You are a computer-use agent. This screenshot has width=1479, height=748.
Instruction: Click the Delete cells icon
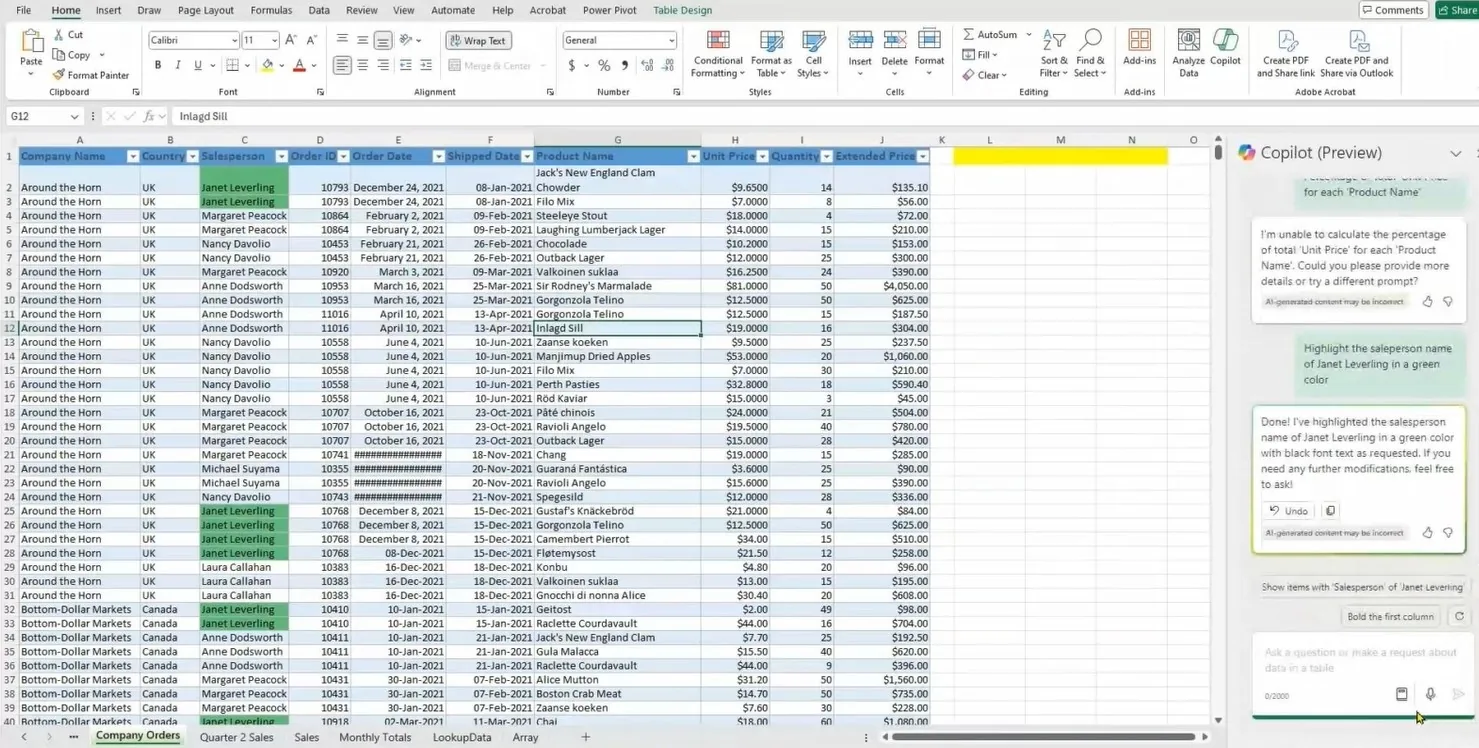pyautogui.click(x=894, y=40)
